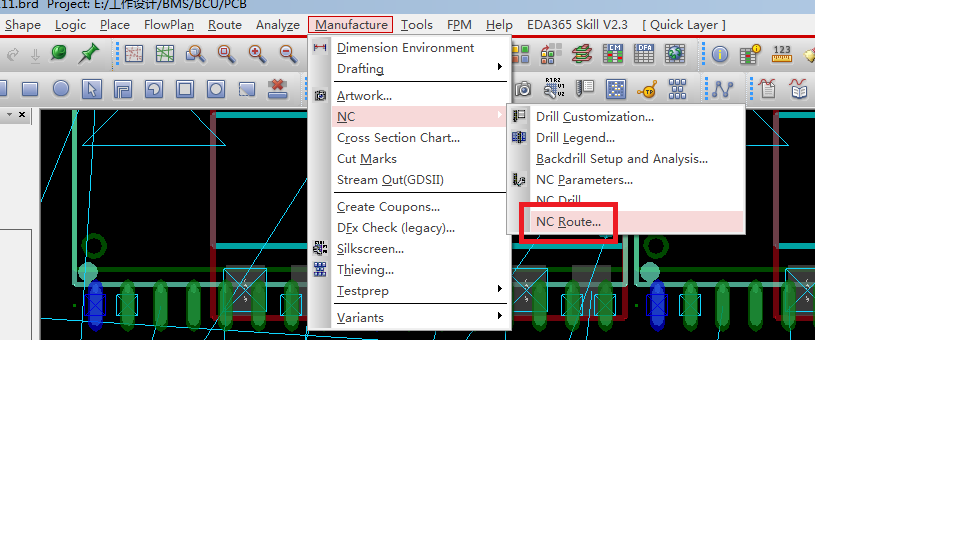Click the TP testpoint icon
The height and width of the screenshot is (540, 960).
(647, 90)
